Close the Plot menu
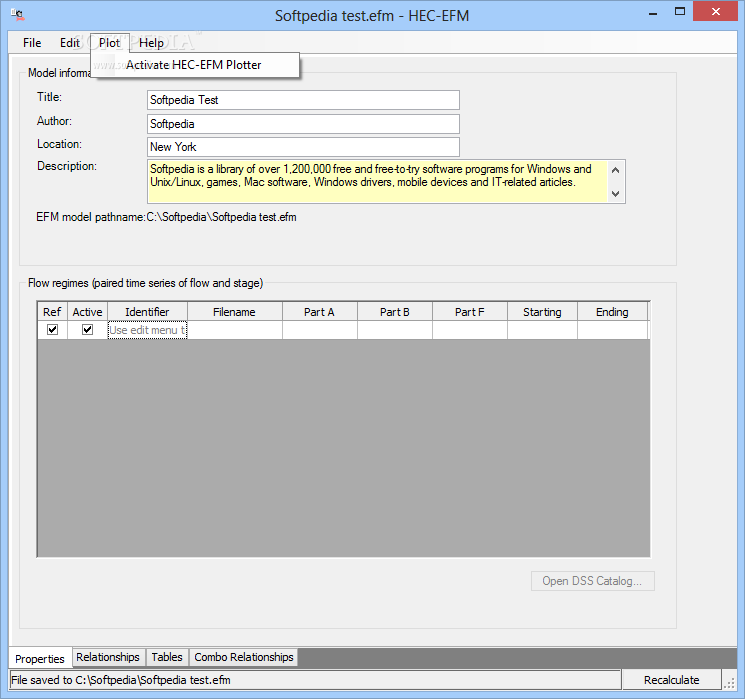 [110, 43]
